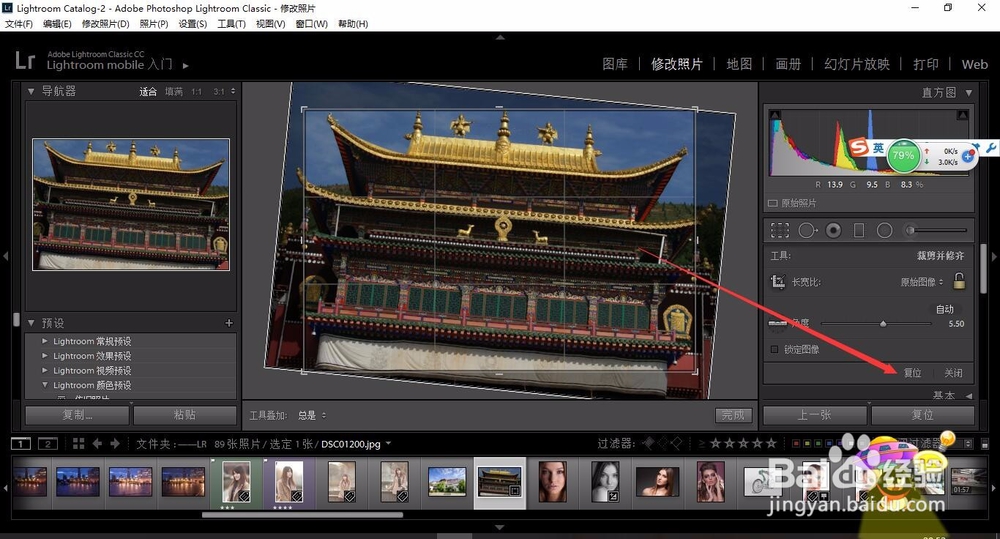This screenshot has width=1000, height=539.
Task: Click the 完成 button under the photo
Action: (x=733, y=415)
